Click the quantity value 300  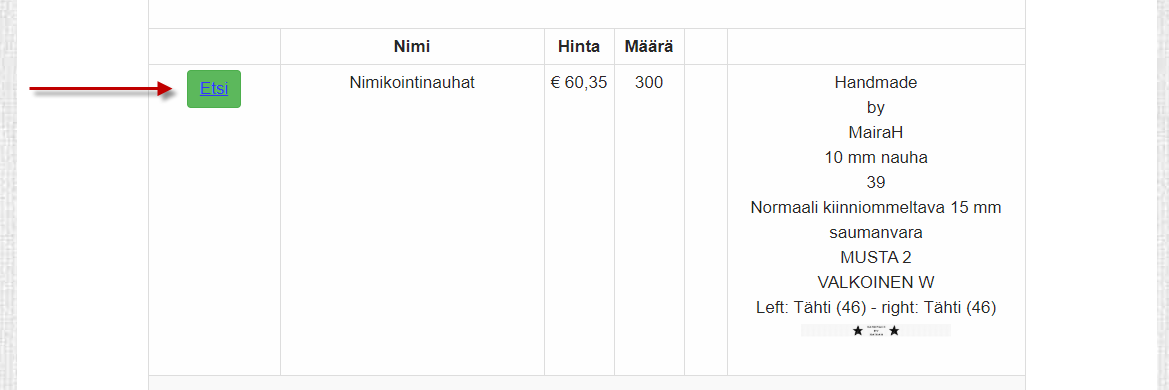pos(649,83)
